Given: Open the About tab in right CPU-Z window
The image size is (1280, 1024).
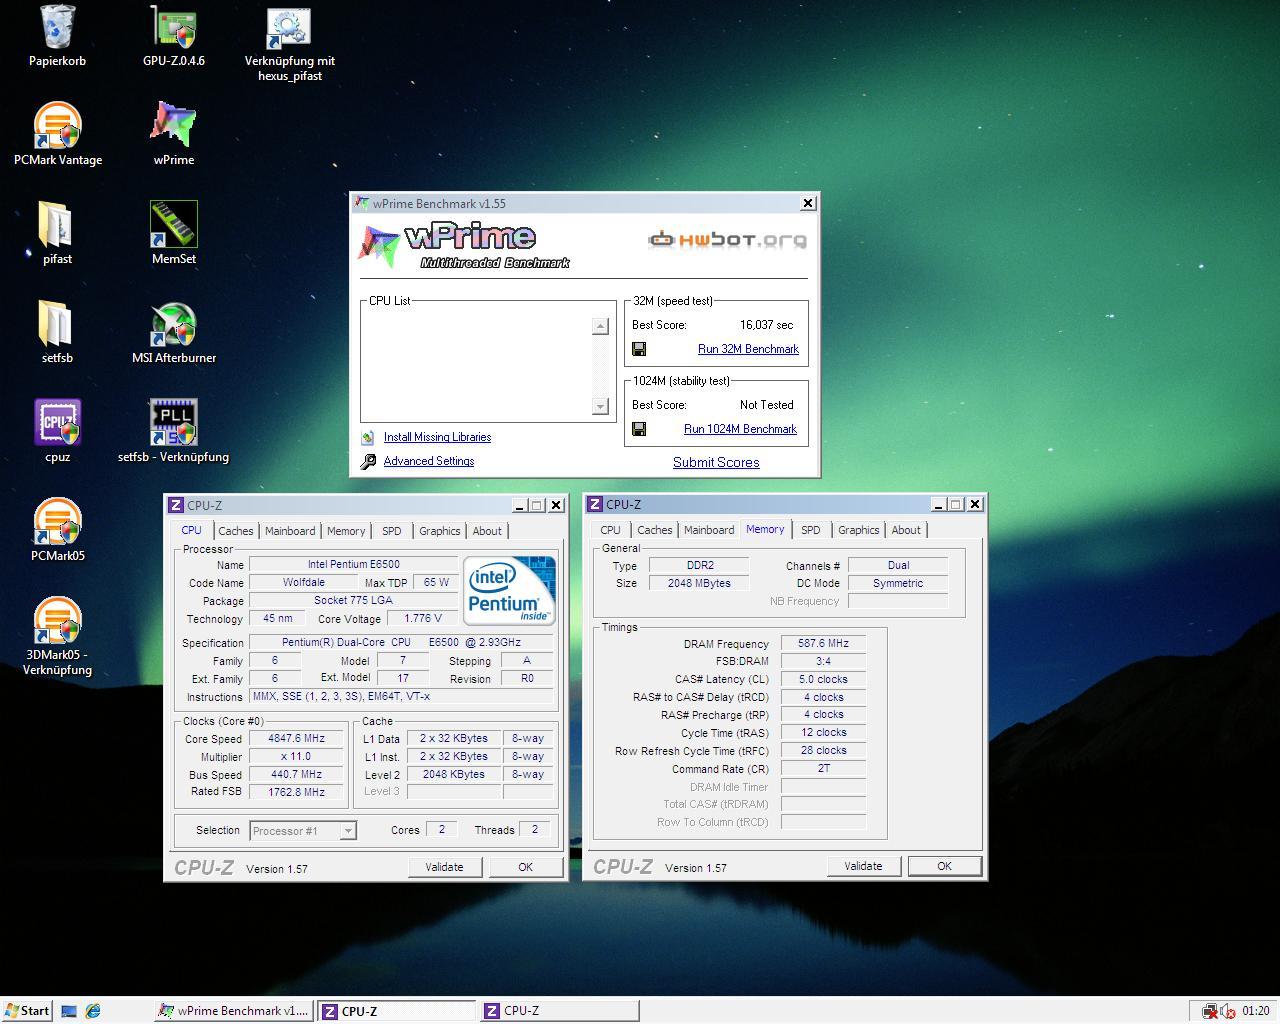Looking at the screenshot, I should click(906, 530).
